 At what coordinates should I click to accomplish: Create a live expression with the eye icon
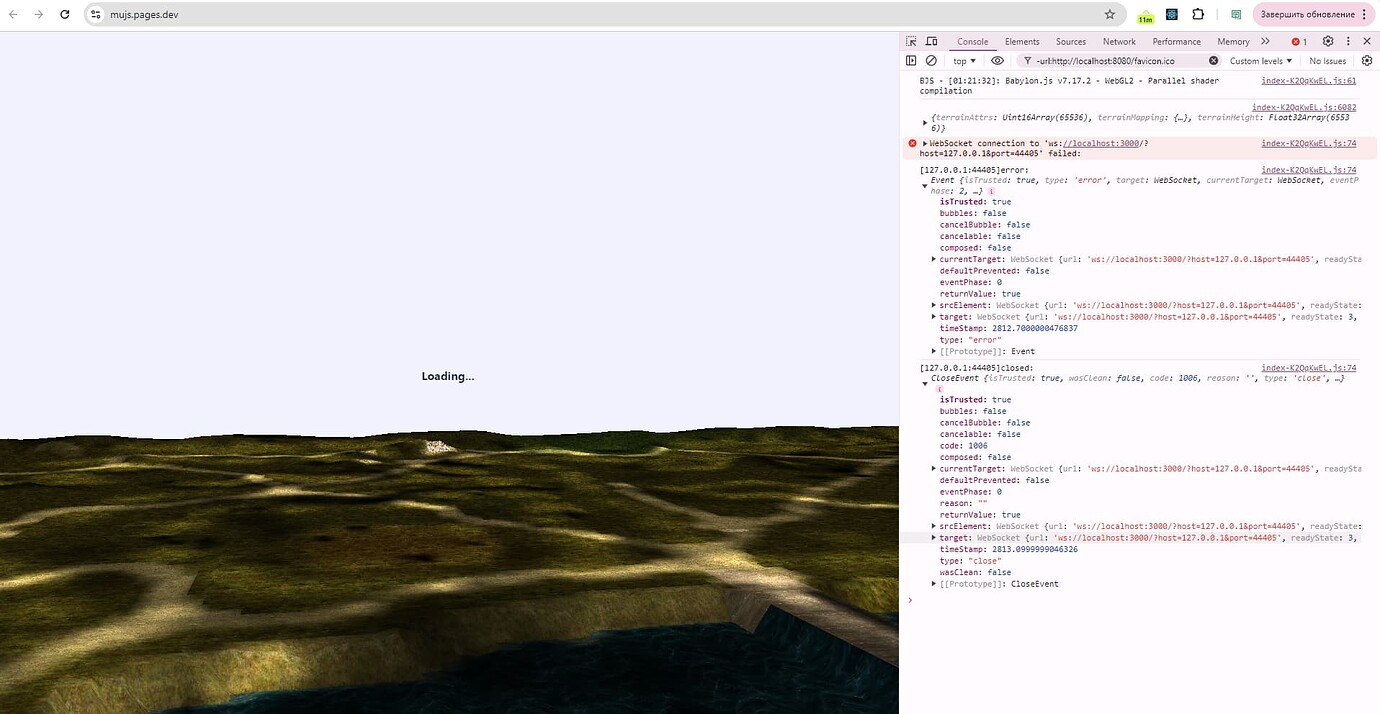point(997,60)
